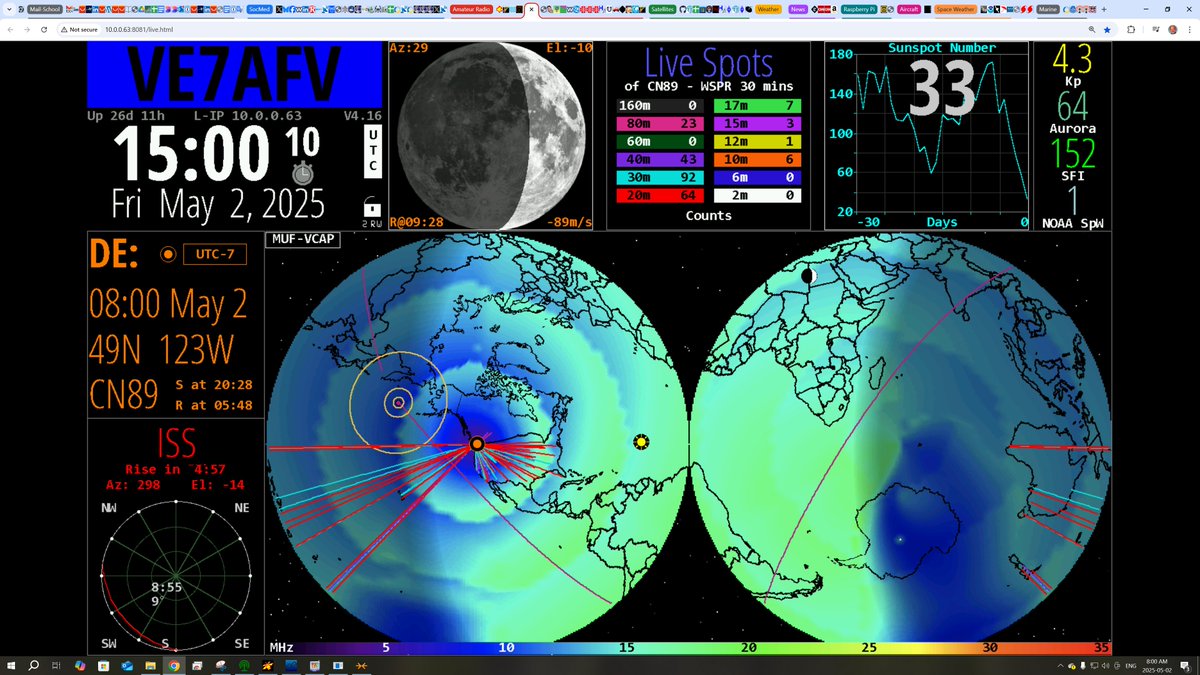The height and width of the screenshot is (675, 1200).
Task: Click the moon marker on the right hemisphere
Action: (x=808, y=275)
